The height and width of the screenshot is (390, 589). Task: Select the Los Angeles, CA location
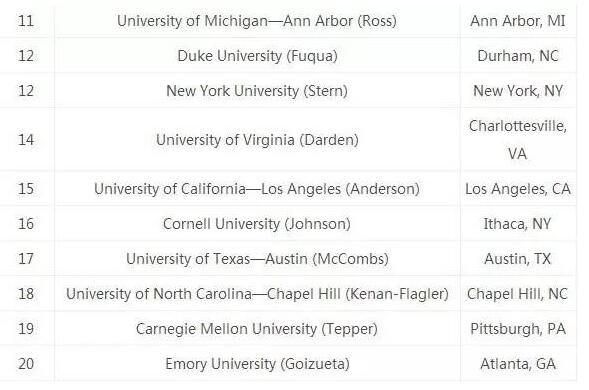pyautogui.click(x=518, y=189)
